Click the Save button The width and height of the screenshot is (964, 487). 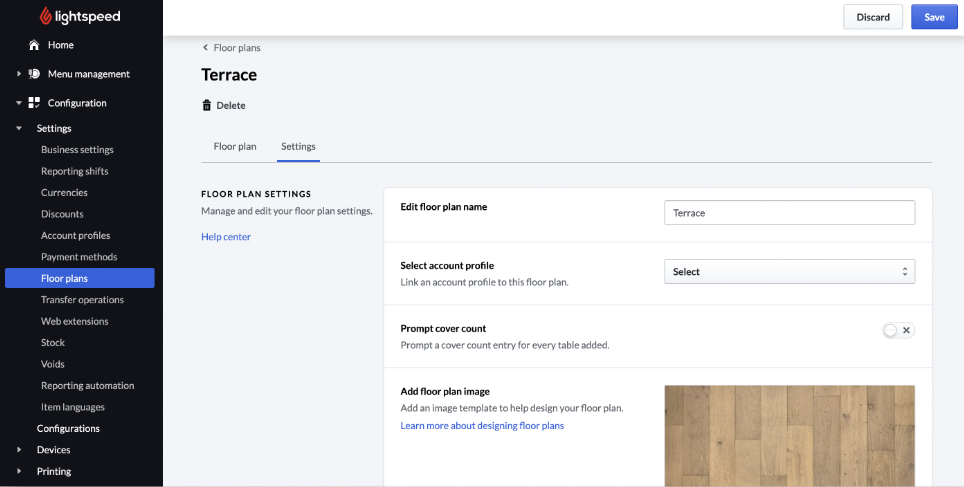[x=933, y=17]
